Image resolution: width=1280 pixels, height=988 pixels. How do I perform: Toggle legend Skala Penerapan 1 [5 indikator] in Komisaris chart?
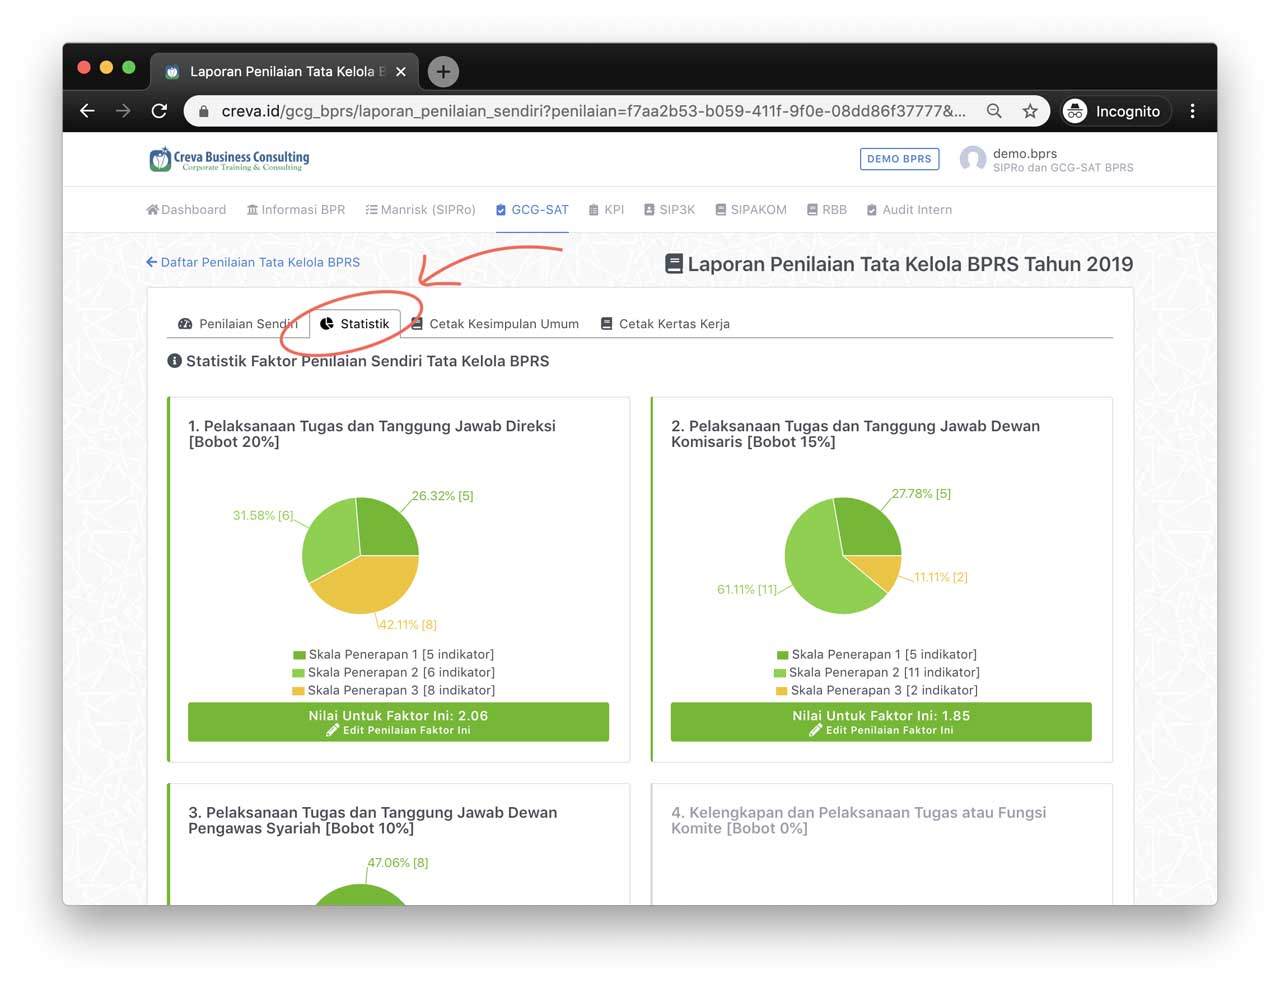pos(877,655)
